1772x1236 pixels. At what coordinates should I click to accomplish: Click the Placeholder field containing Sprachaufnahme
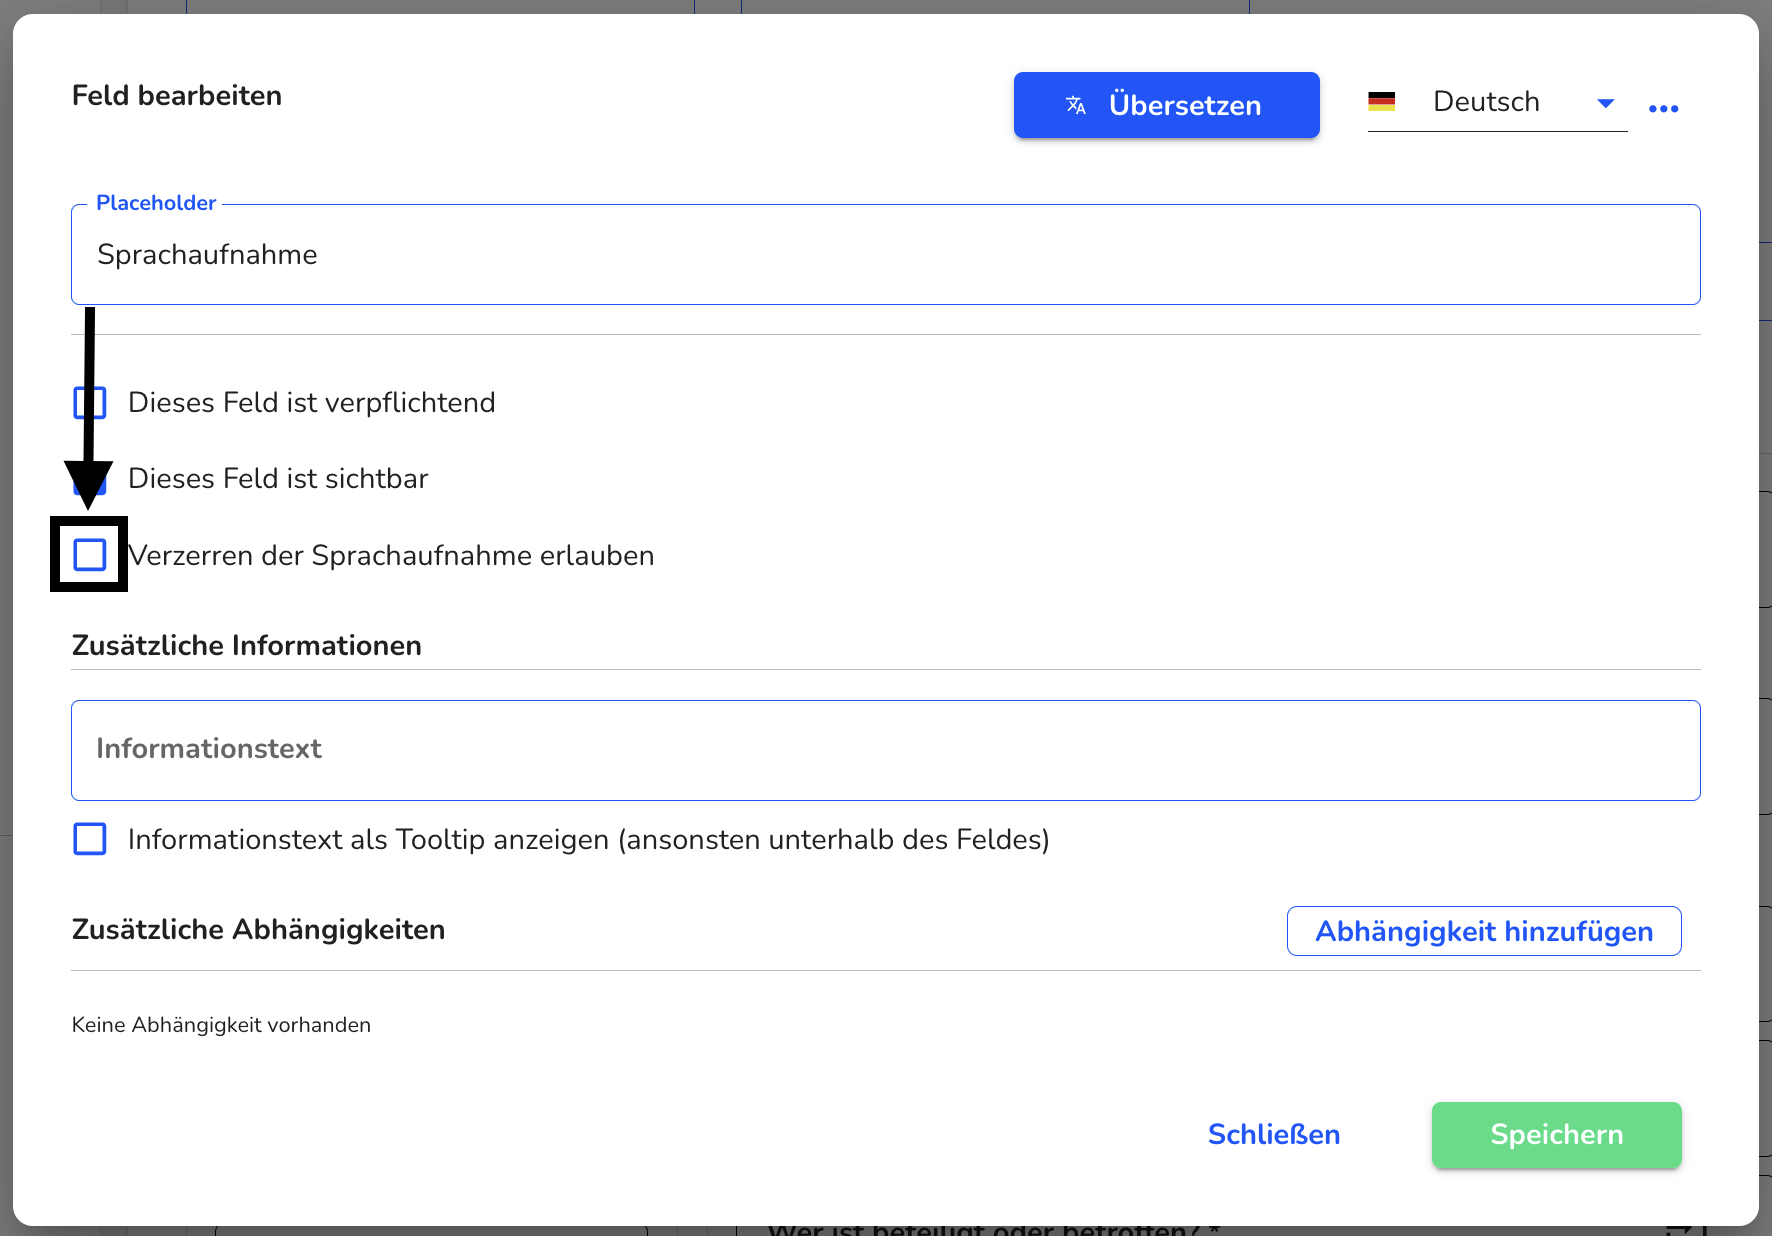point(885,255)
